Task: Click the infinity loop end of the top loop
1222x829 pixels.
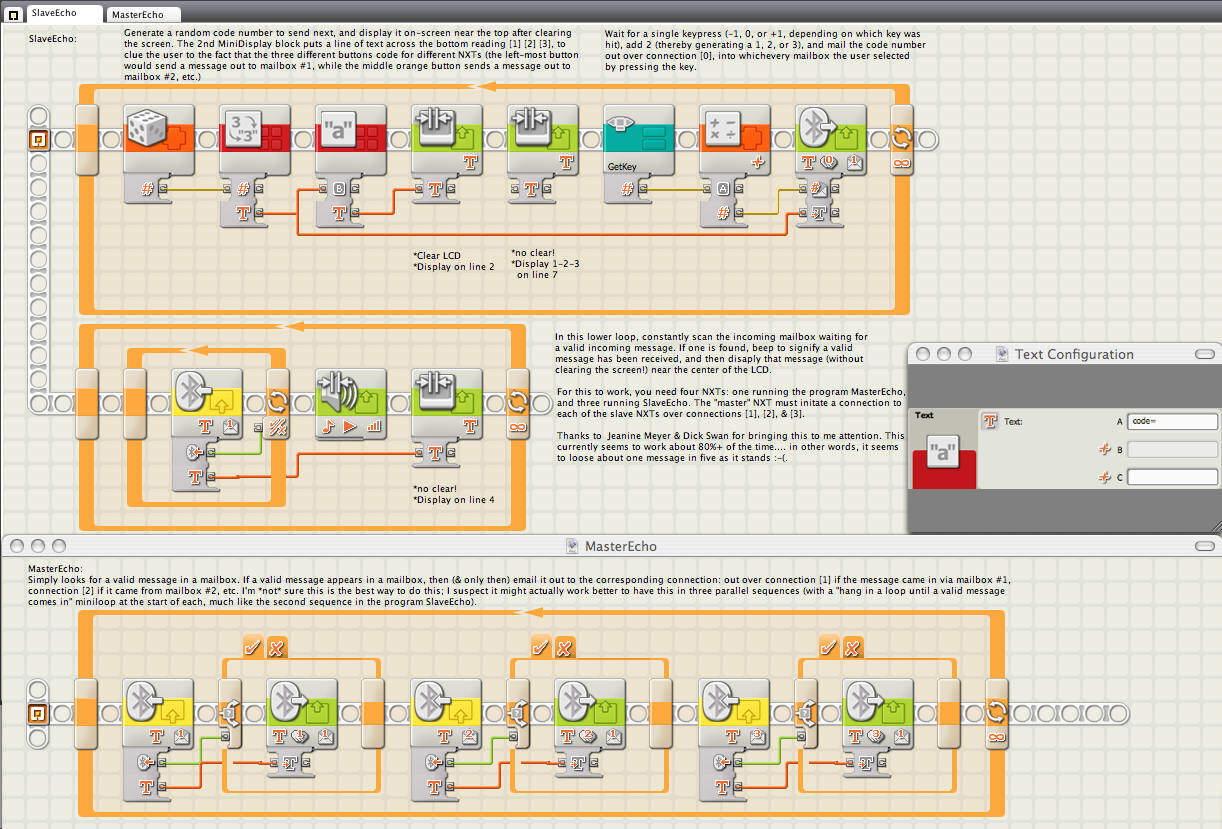Action: (902, 139)
